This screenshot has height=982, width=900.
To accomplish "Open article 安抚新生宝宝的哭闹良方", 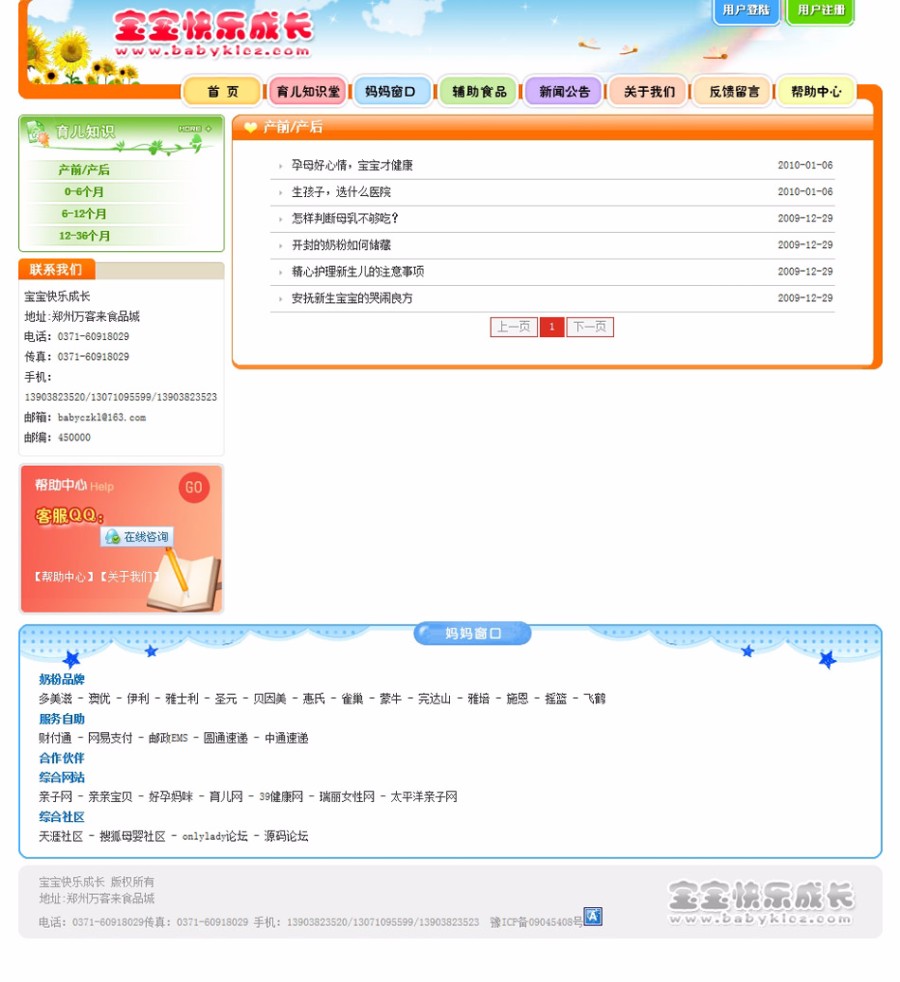I will tap(352, 298).
